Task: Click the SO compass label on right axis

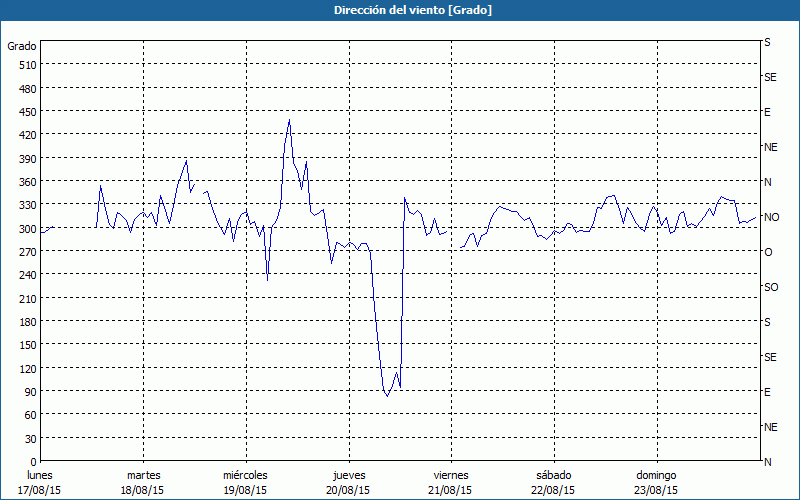Action: click(x=770, y=287)
